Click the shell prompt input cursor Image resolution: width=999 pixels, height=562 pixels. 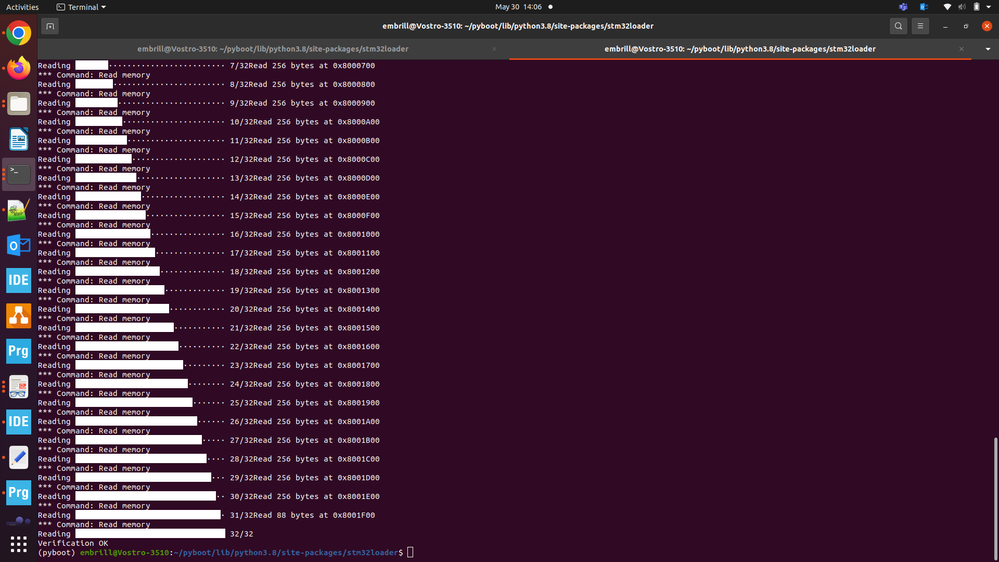410,552
